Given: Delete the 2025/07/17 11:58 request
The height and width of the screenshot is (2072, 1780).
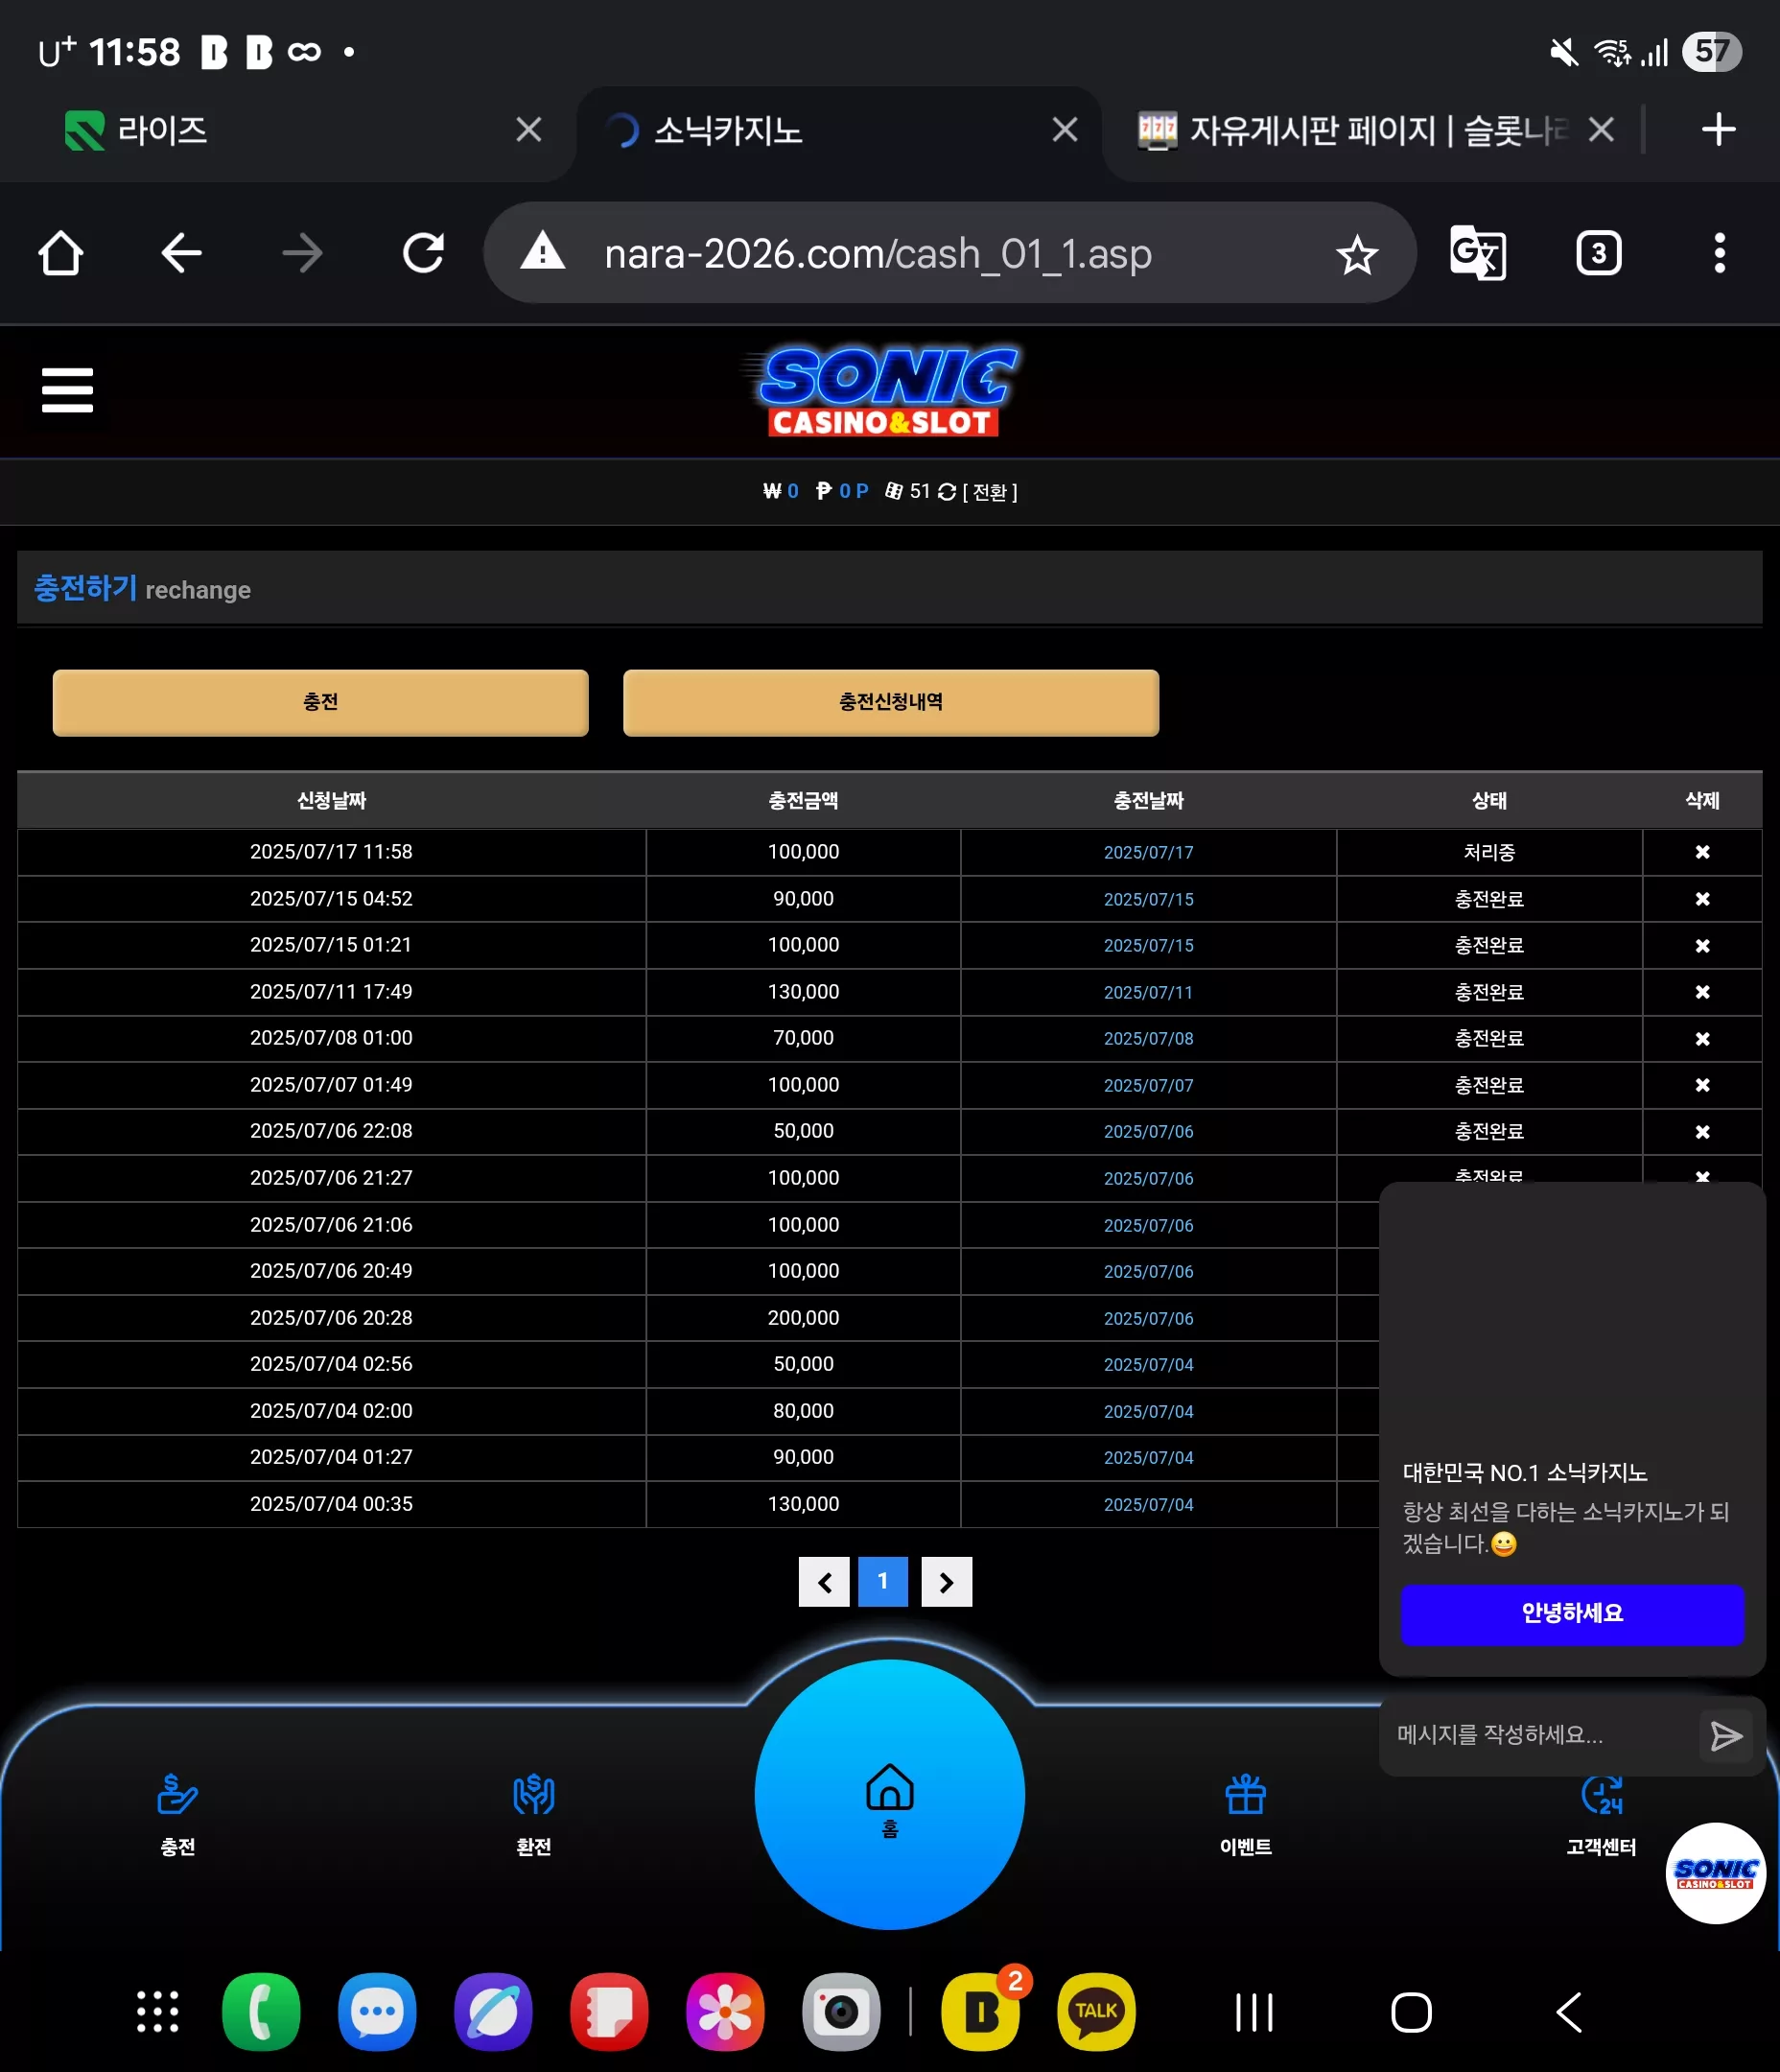Looking at the screenshot, I should (1702, 852).
